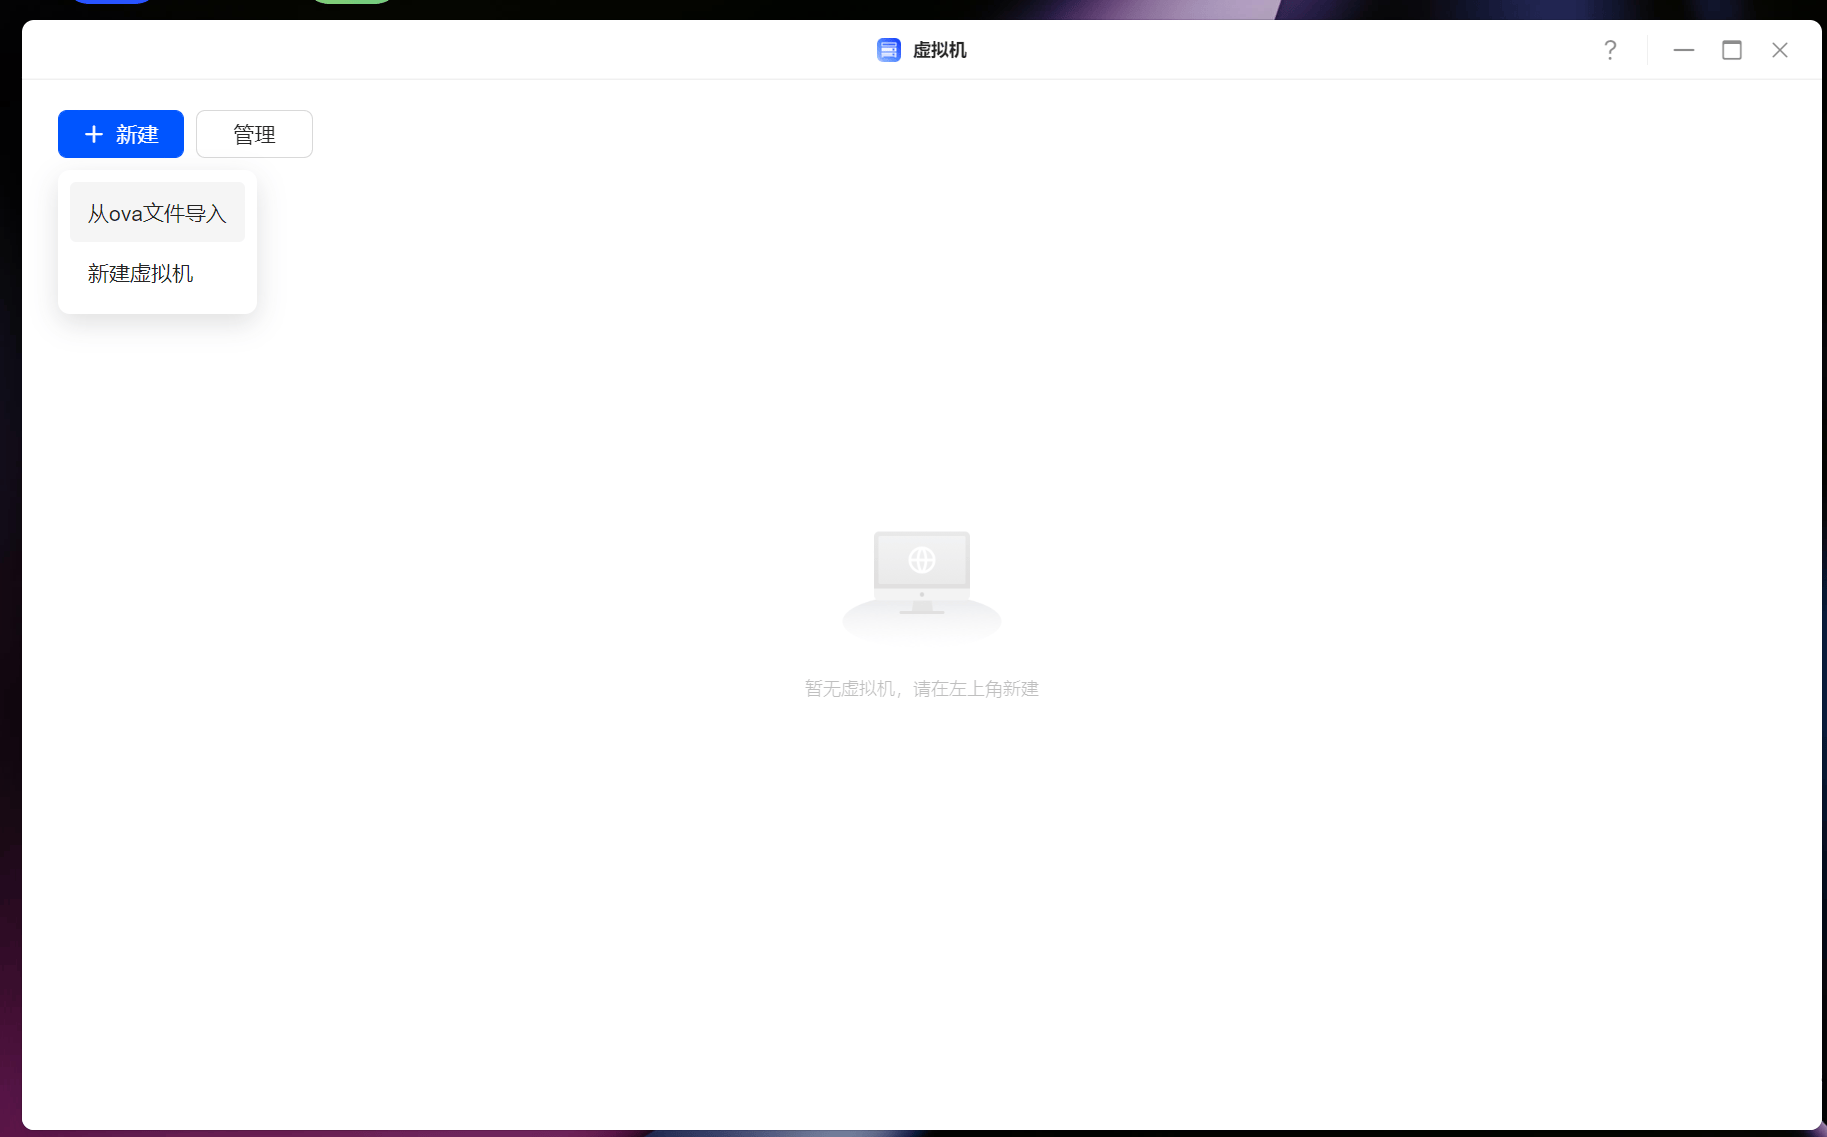
Task: Click the 虚拟机 title text in the header
Action: [x=940, y=49]
